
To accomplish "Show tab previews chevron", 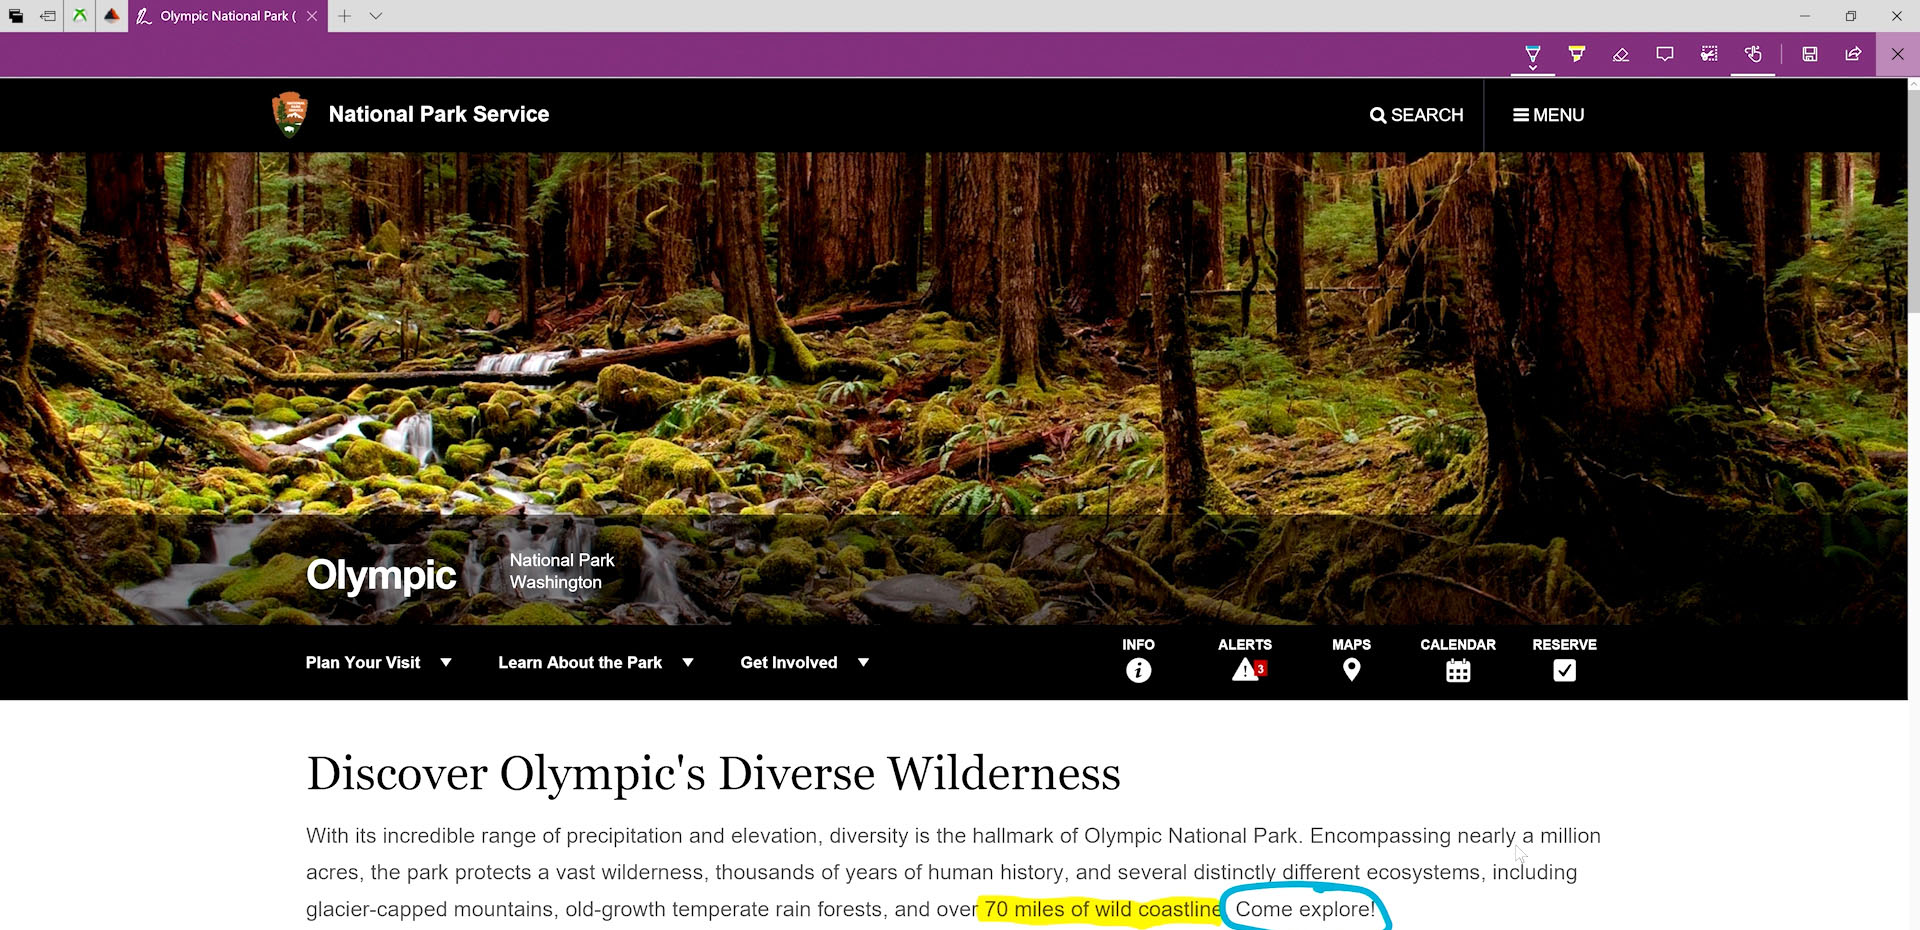I will (376, 16).
